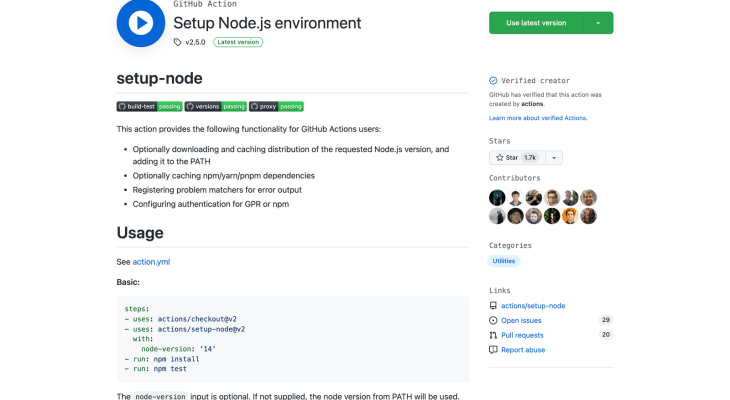
Task: Click the Latest version label badge
Action: (x=239, y=42)
